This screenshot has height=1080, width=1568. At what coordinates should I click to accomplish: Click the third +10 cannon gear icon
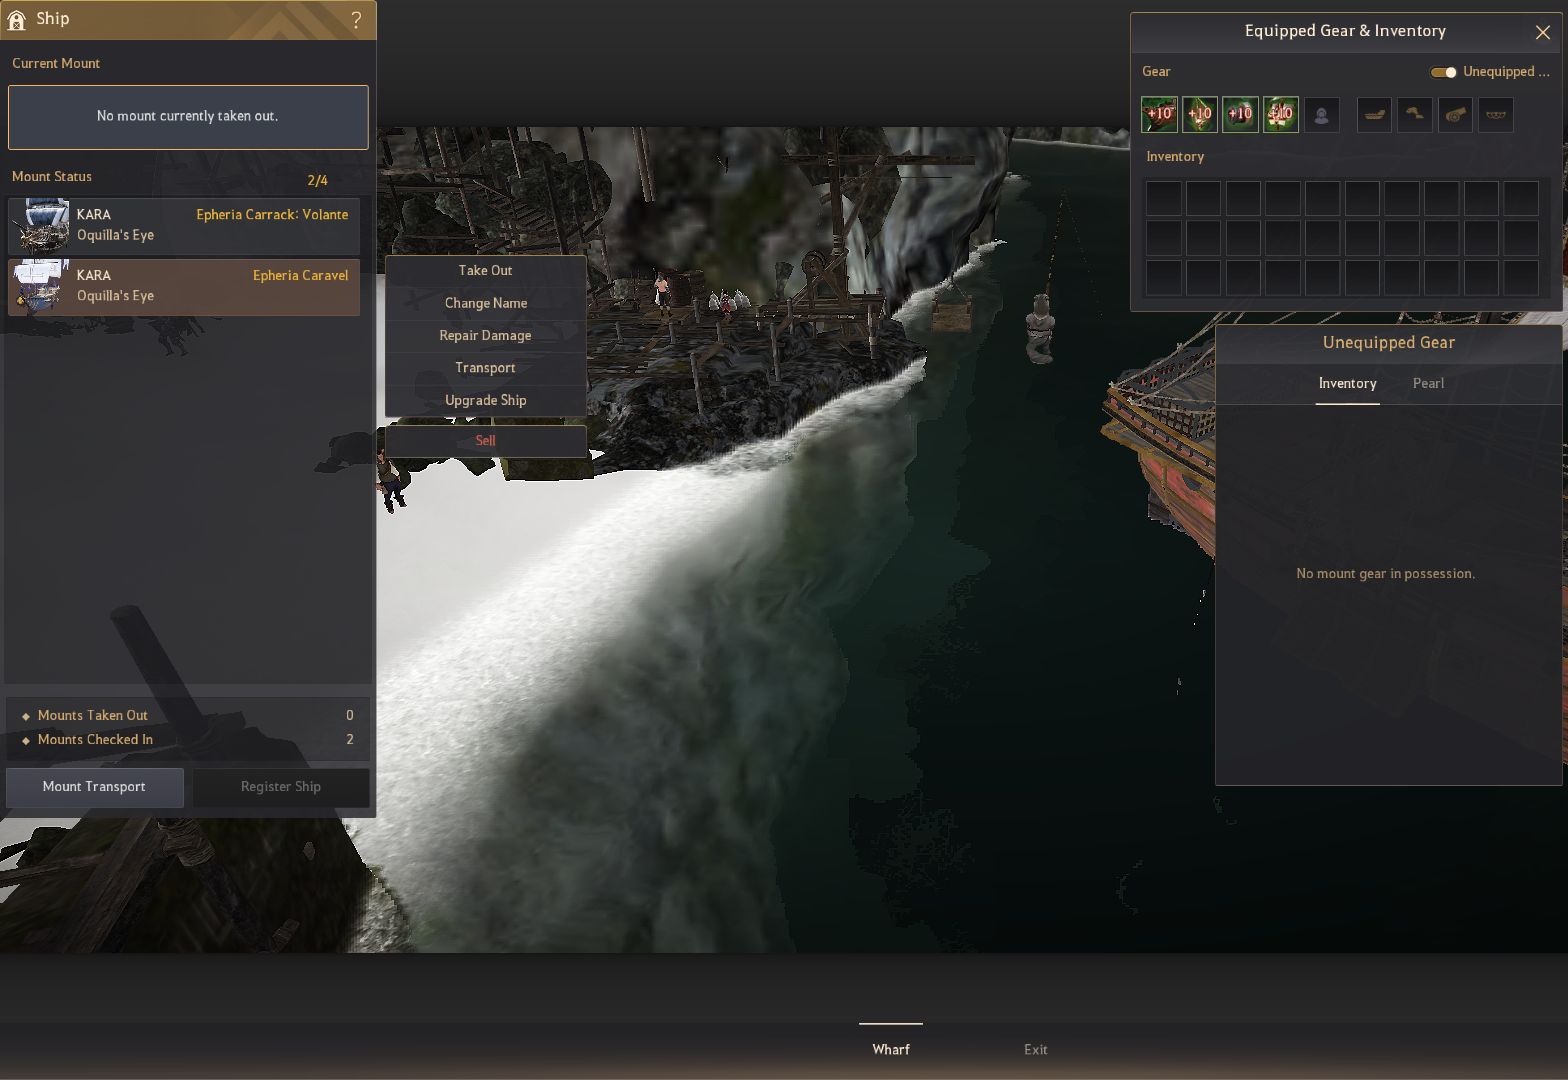(x=1240, y=115)
